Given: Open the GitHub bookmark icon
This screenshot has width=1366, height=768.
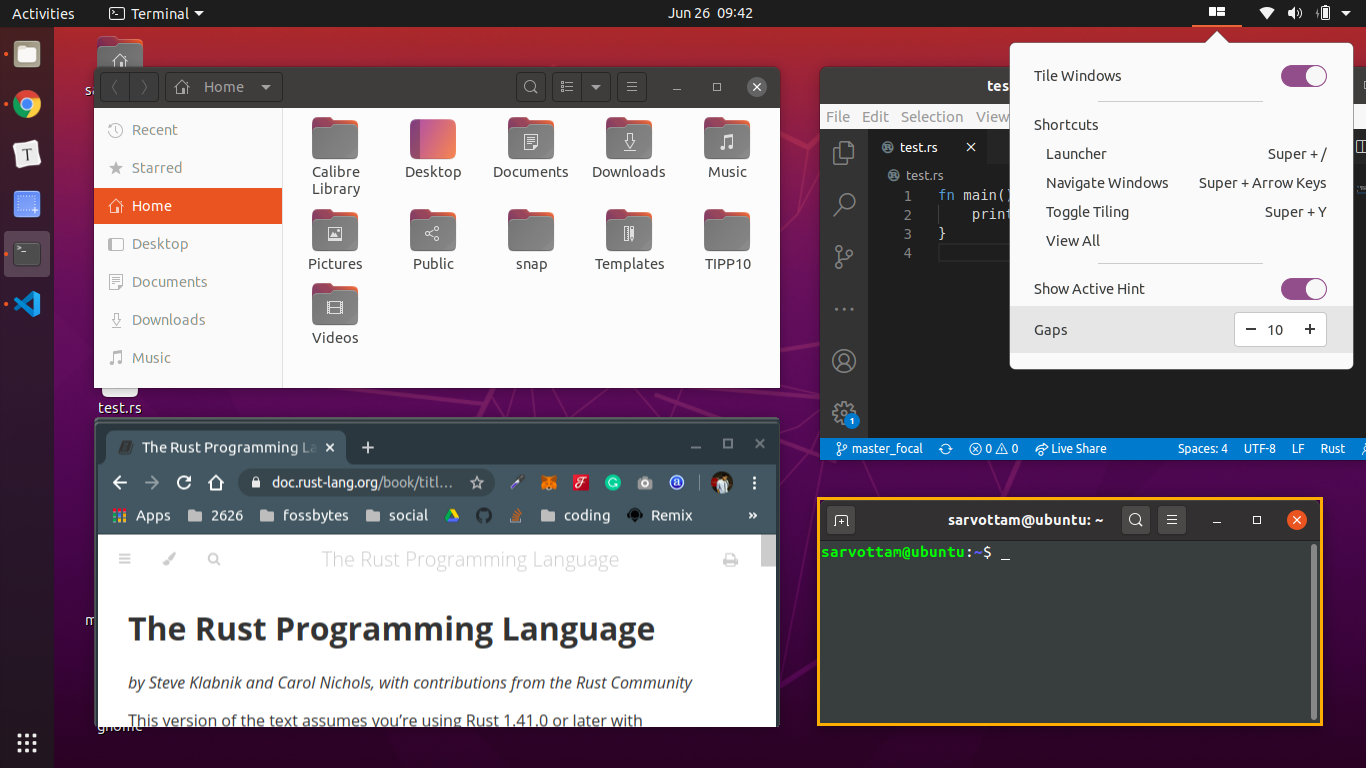Looking at the screenshot, I should (x=484, y=516).
